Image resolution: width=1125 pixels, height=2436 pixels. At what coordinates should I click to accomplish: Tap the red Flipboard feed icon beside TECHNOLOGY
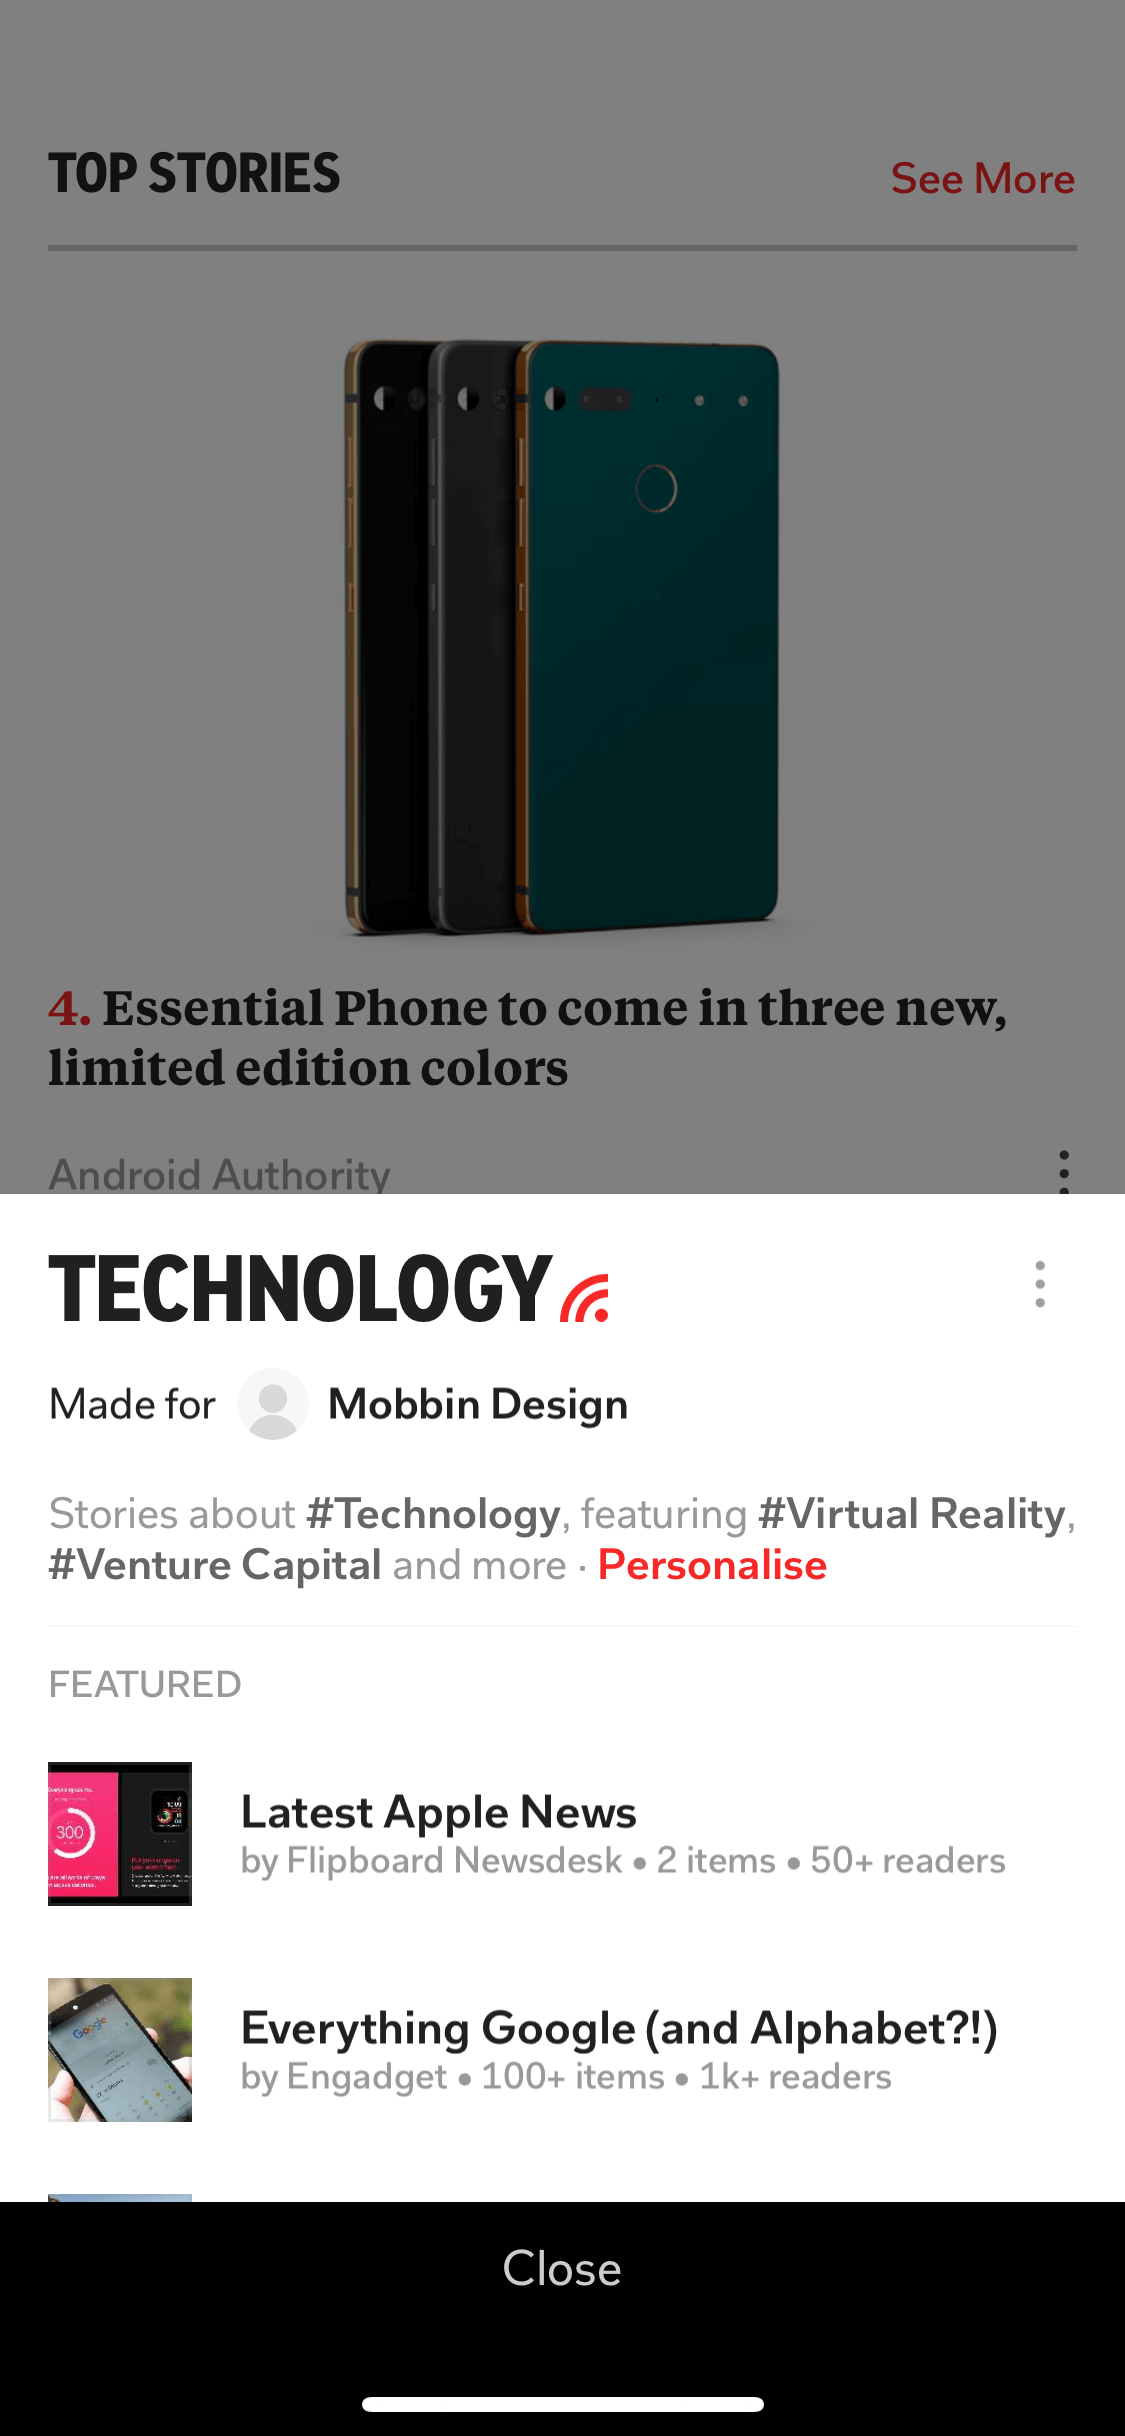586,1298
